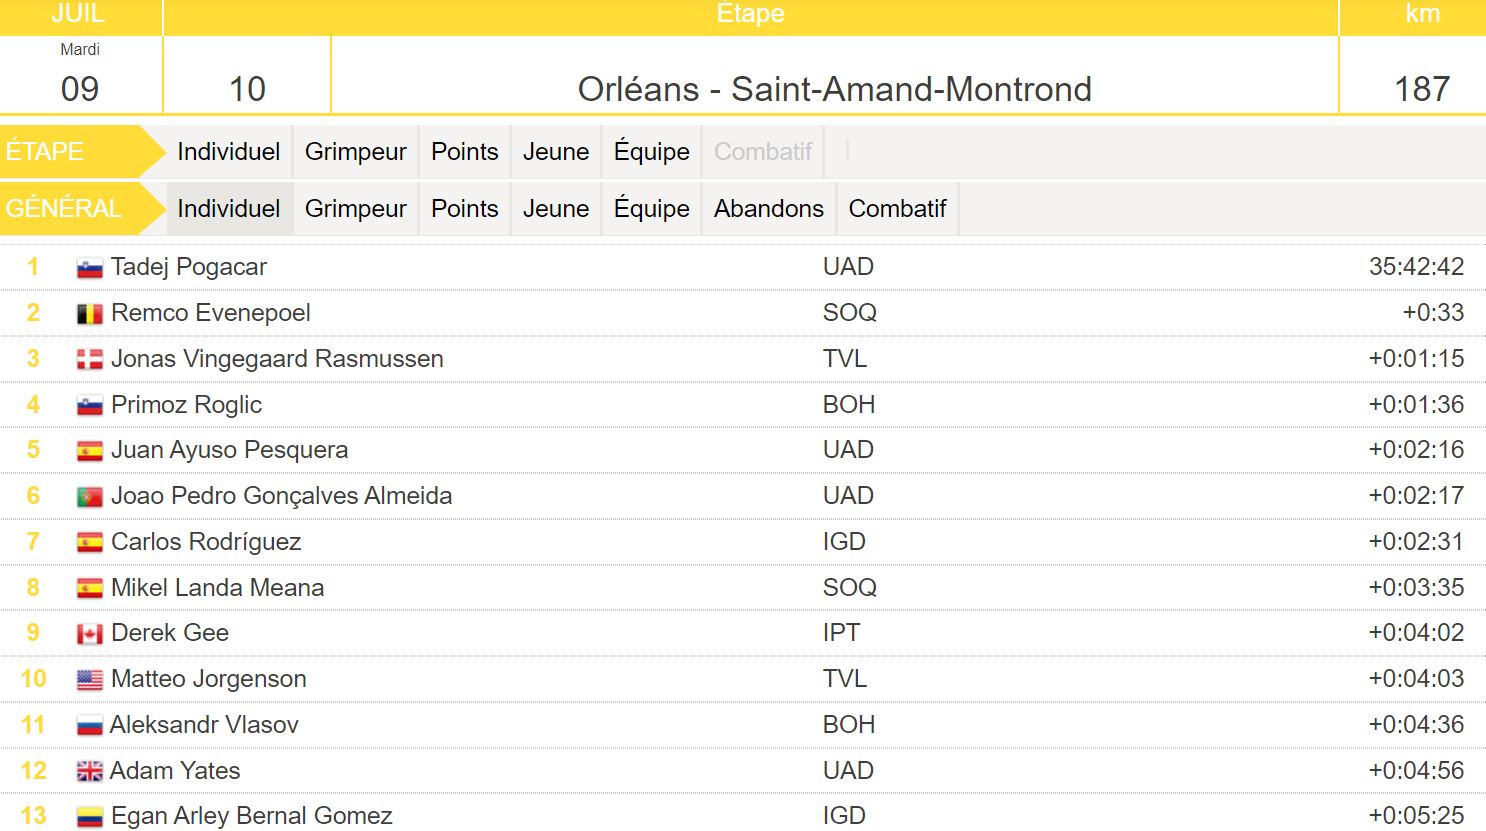Viewport: 1486px width, 831px height.
Task: Open the Abandons tab
Action: click(768, 209)
